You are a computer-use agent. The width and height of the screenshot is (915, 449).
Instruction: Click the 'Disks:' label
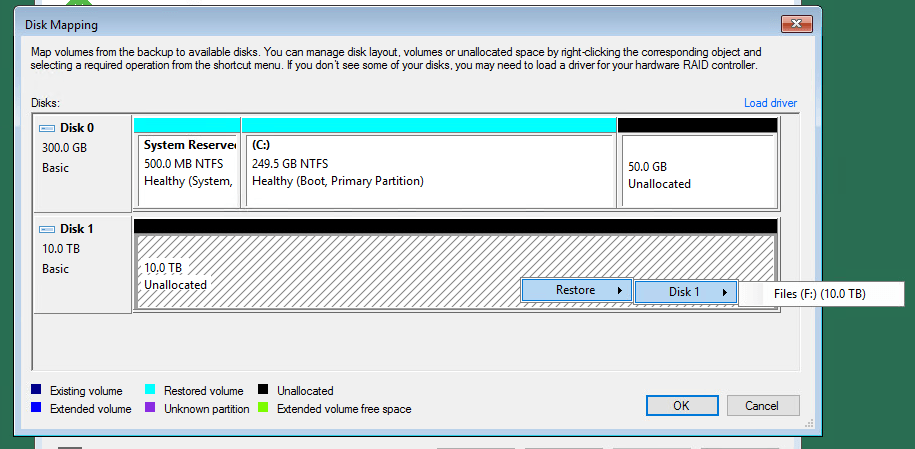(x=46, y=103)
